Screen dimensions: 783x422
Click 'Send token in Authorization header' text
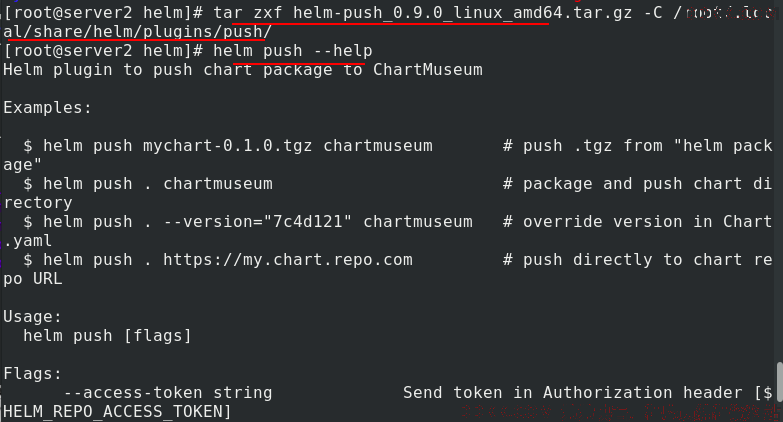click(573, 393)
